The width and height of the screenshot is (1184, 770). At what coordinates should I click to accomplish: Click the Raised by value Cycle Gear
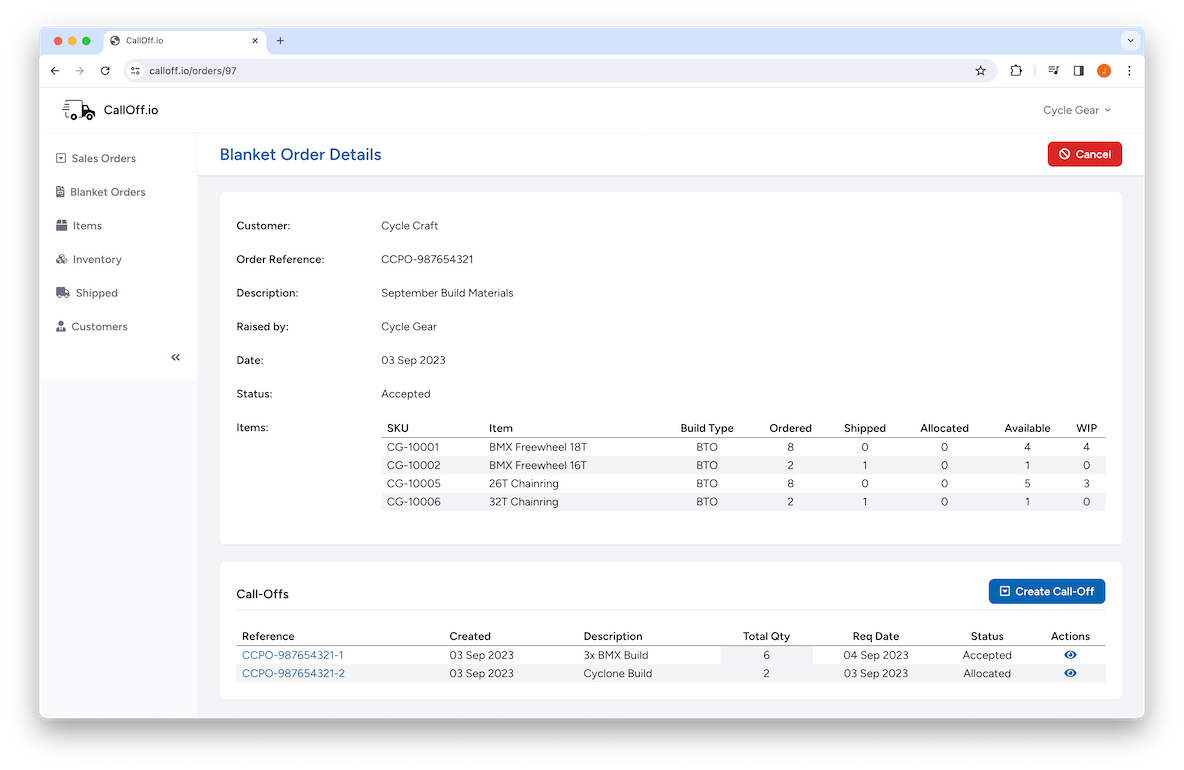(409, 327)
